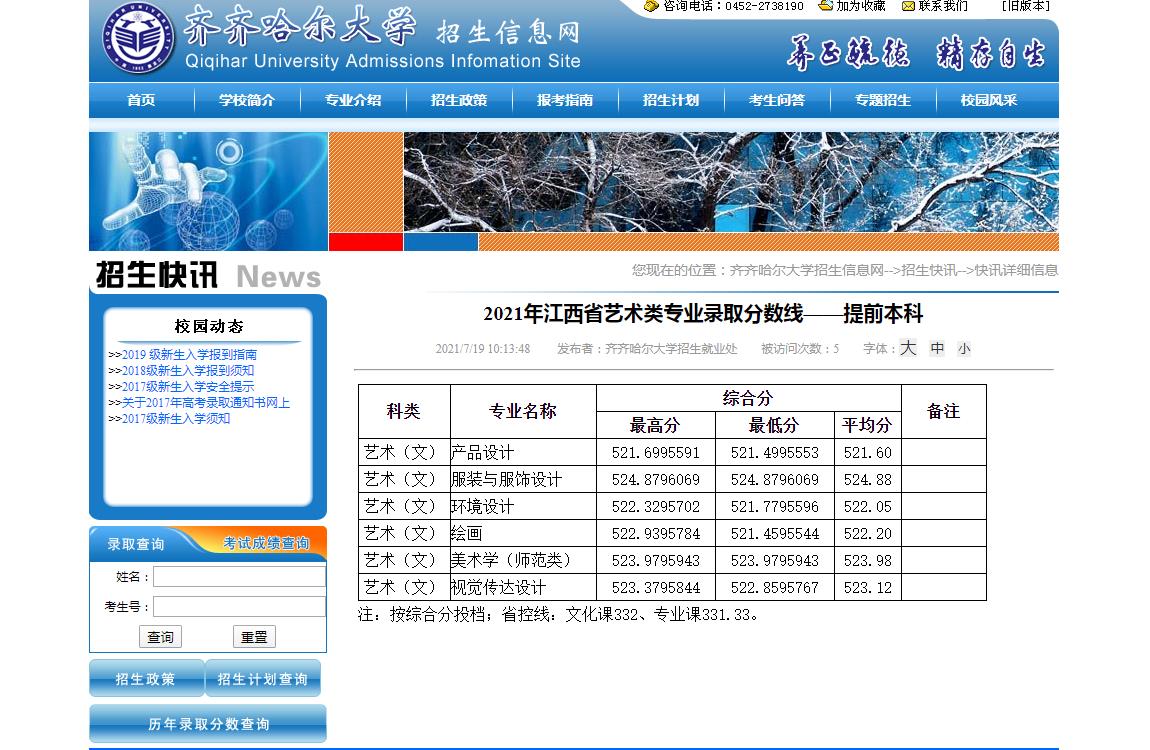The width and height of the screenshot is (1150, 750).
Task: Click the 服装与服饰设计 major cell
Action: (x=523, y=479)
